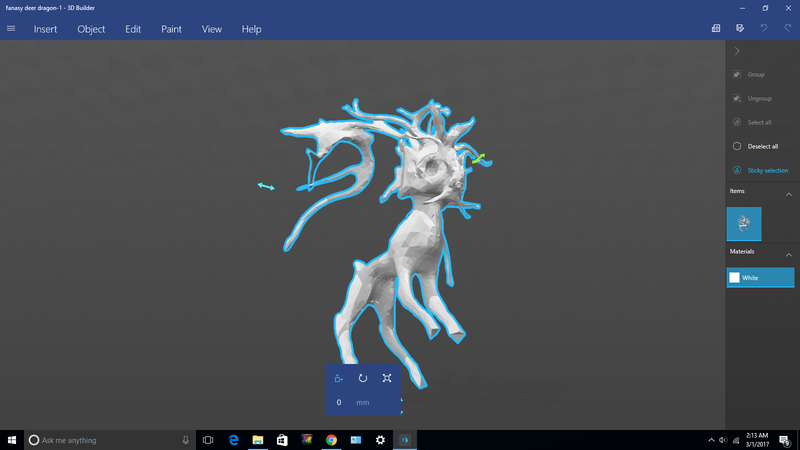
Task: Open the Edit menu
Action: click(x=133, y=29)
